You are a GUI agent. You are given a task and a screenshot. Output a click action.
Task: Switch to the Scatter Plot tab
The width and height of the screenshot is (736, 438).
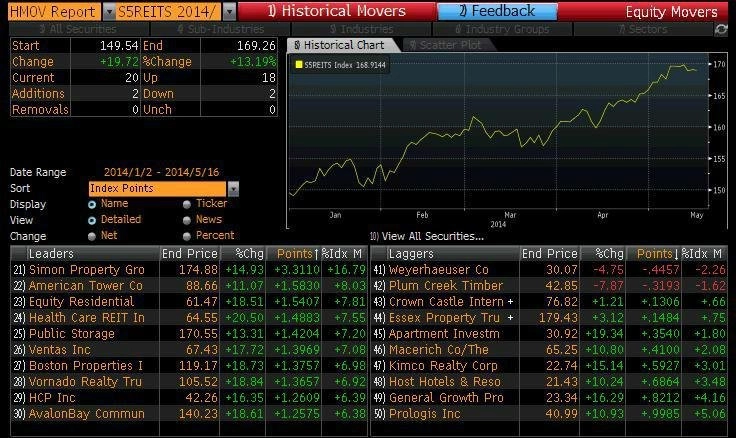(449, 46)
